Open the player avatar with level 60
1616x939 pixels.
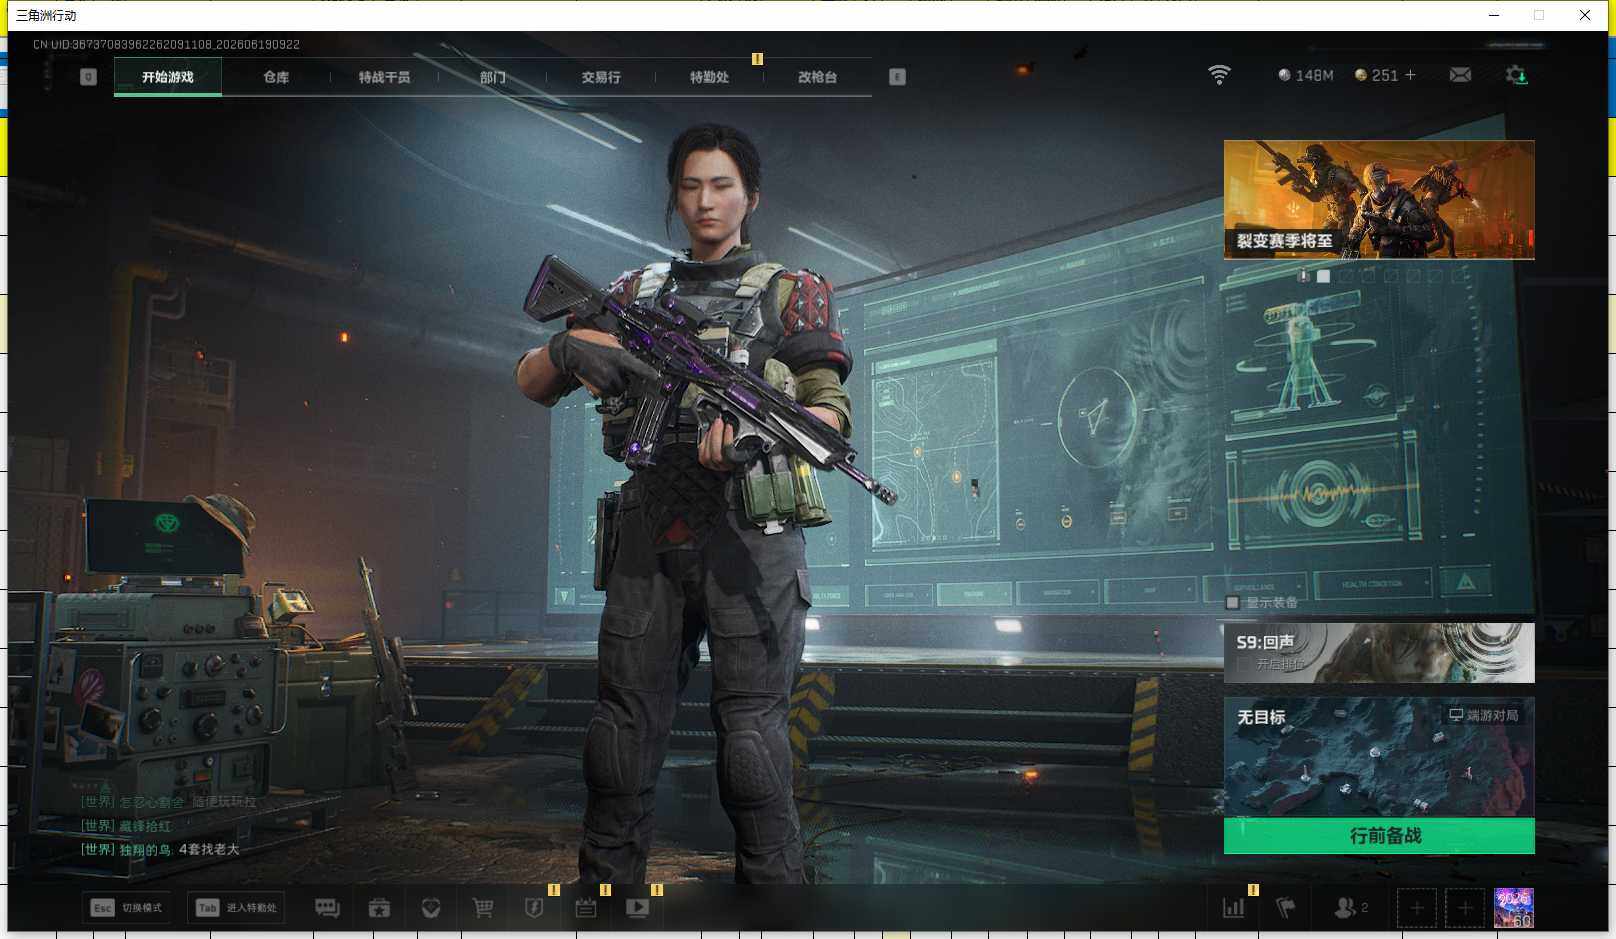click(1513, 908)
